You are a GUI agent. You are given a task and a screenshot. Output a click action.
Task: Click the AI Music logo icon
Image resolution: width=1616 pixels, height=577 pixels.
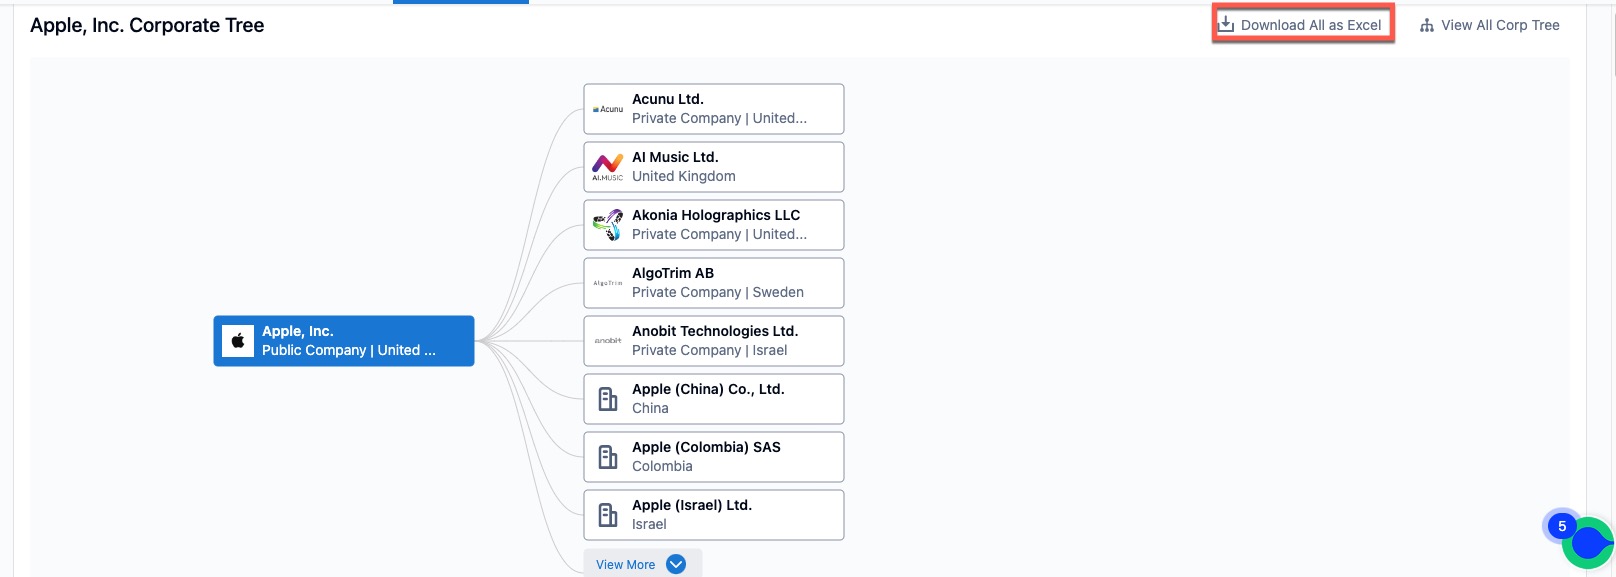pyautogui.click(x=607, y=167)
